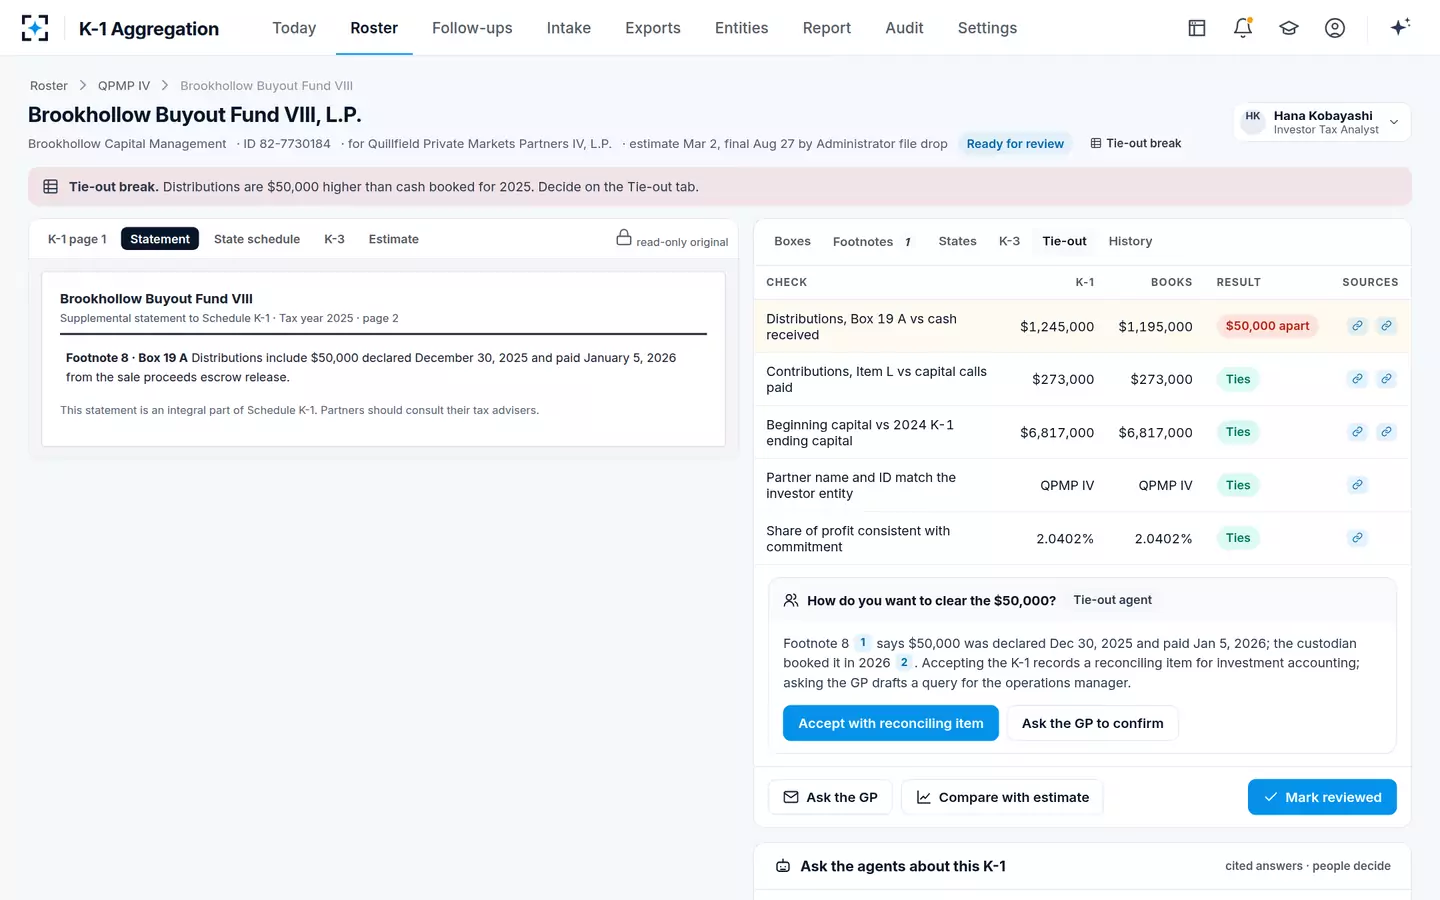The height and width of the screenshot is (900, 1440).
Task: Go to Roster breadcrumb link
Action: [49, 86]
